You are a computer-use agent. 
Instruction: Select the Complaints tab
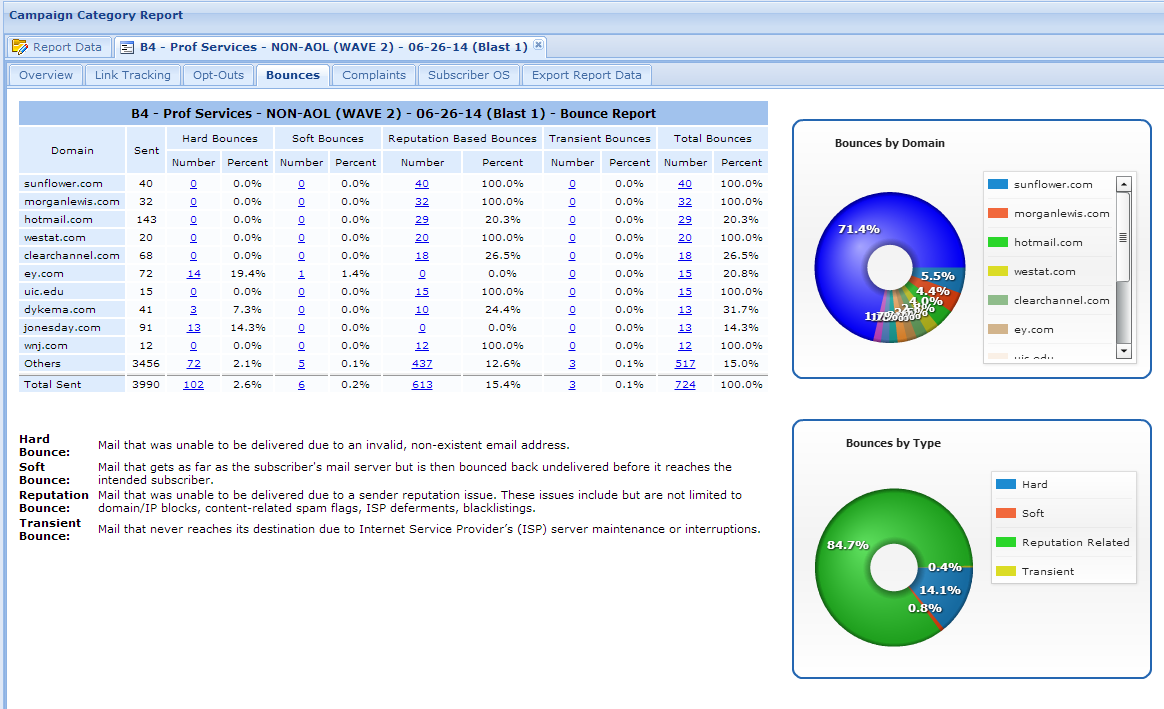tap(374, 75)
